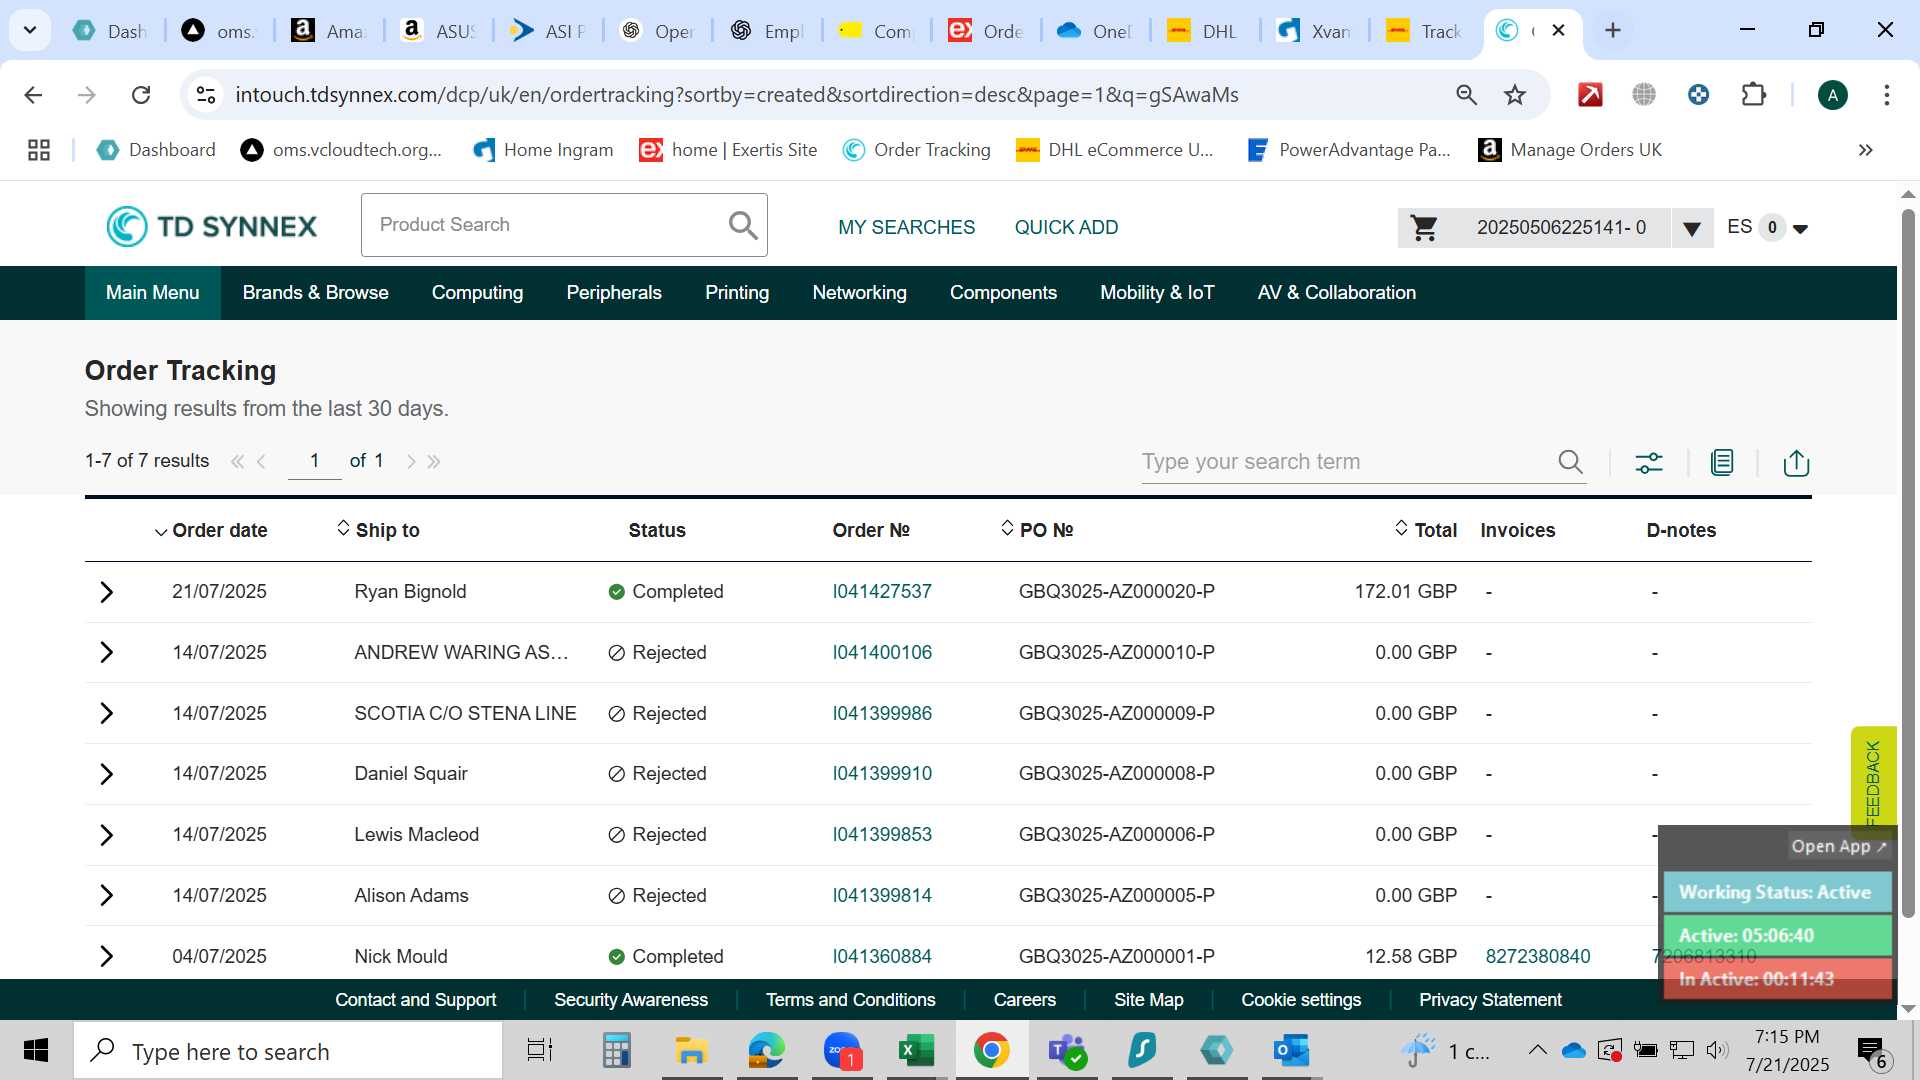Click the TD SYNNEX logo

[x=212, y=226]
